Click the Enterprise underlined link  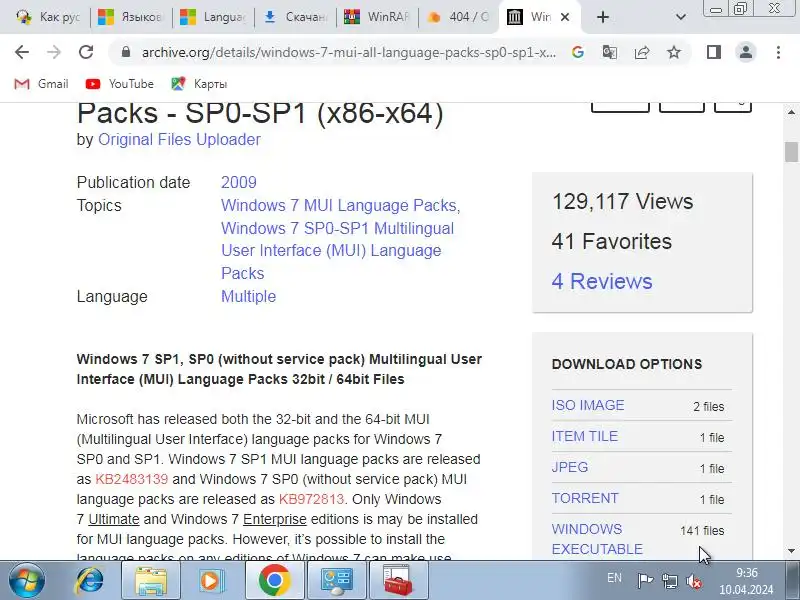[x=274, y=519]
